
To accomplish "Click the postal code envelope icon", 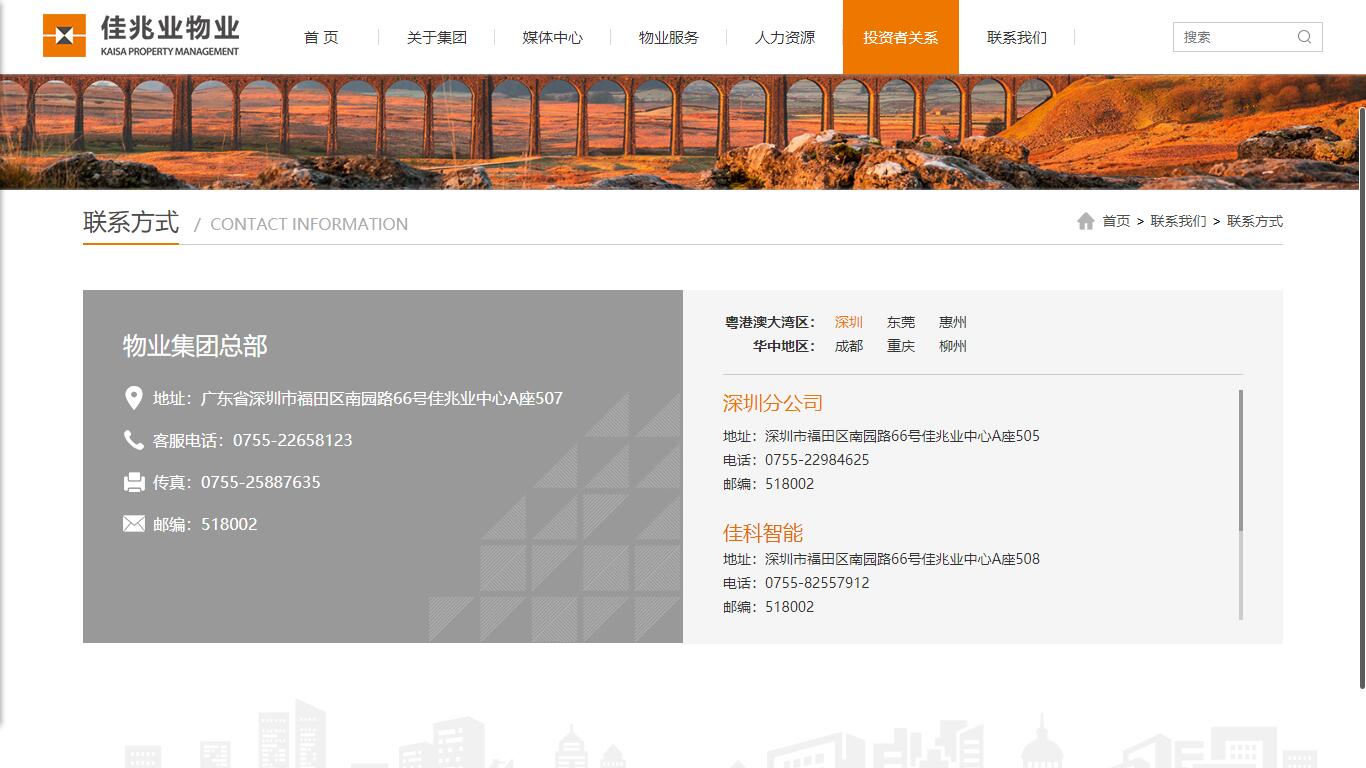I will 134,524.
